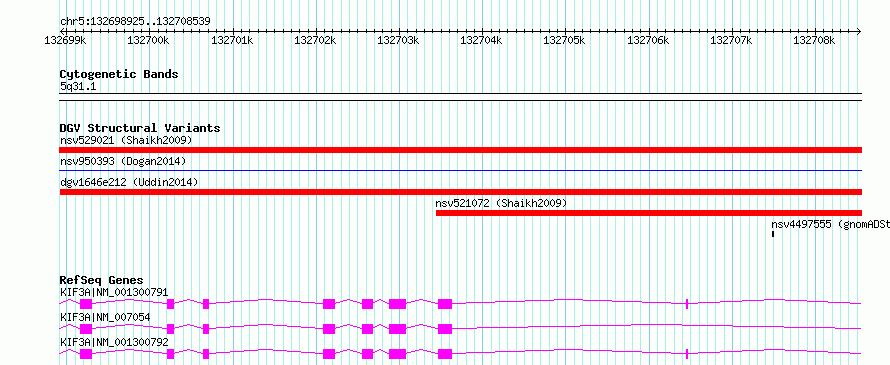Click the thin rightmost exon of NM_001300792
The width and height of the screenshot is (890, 365).
pos(687,354)
